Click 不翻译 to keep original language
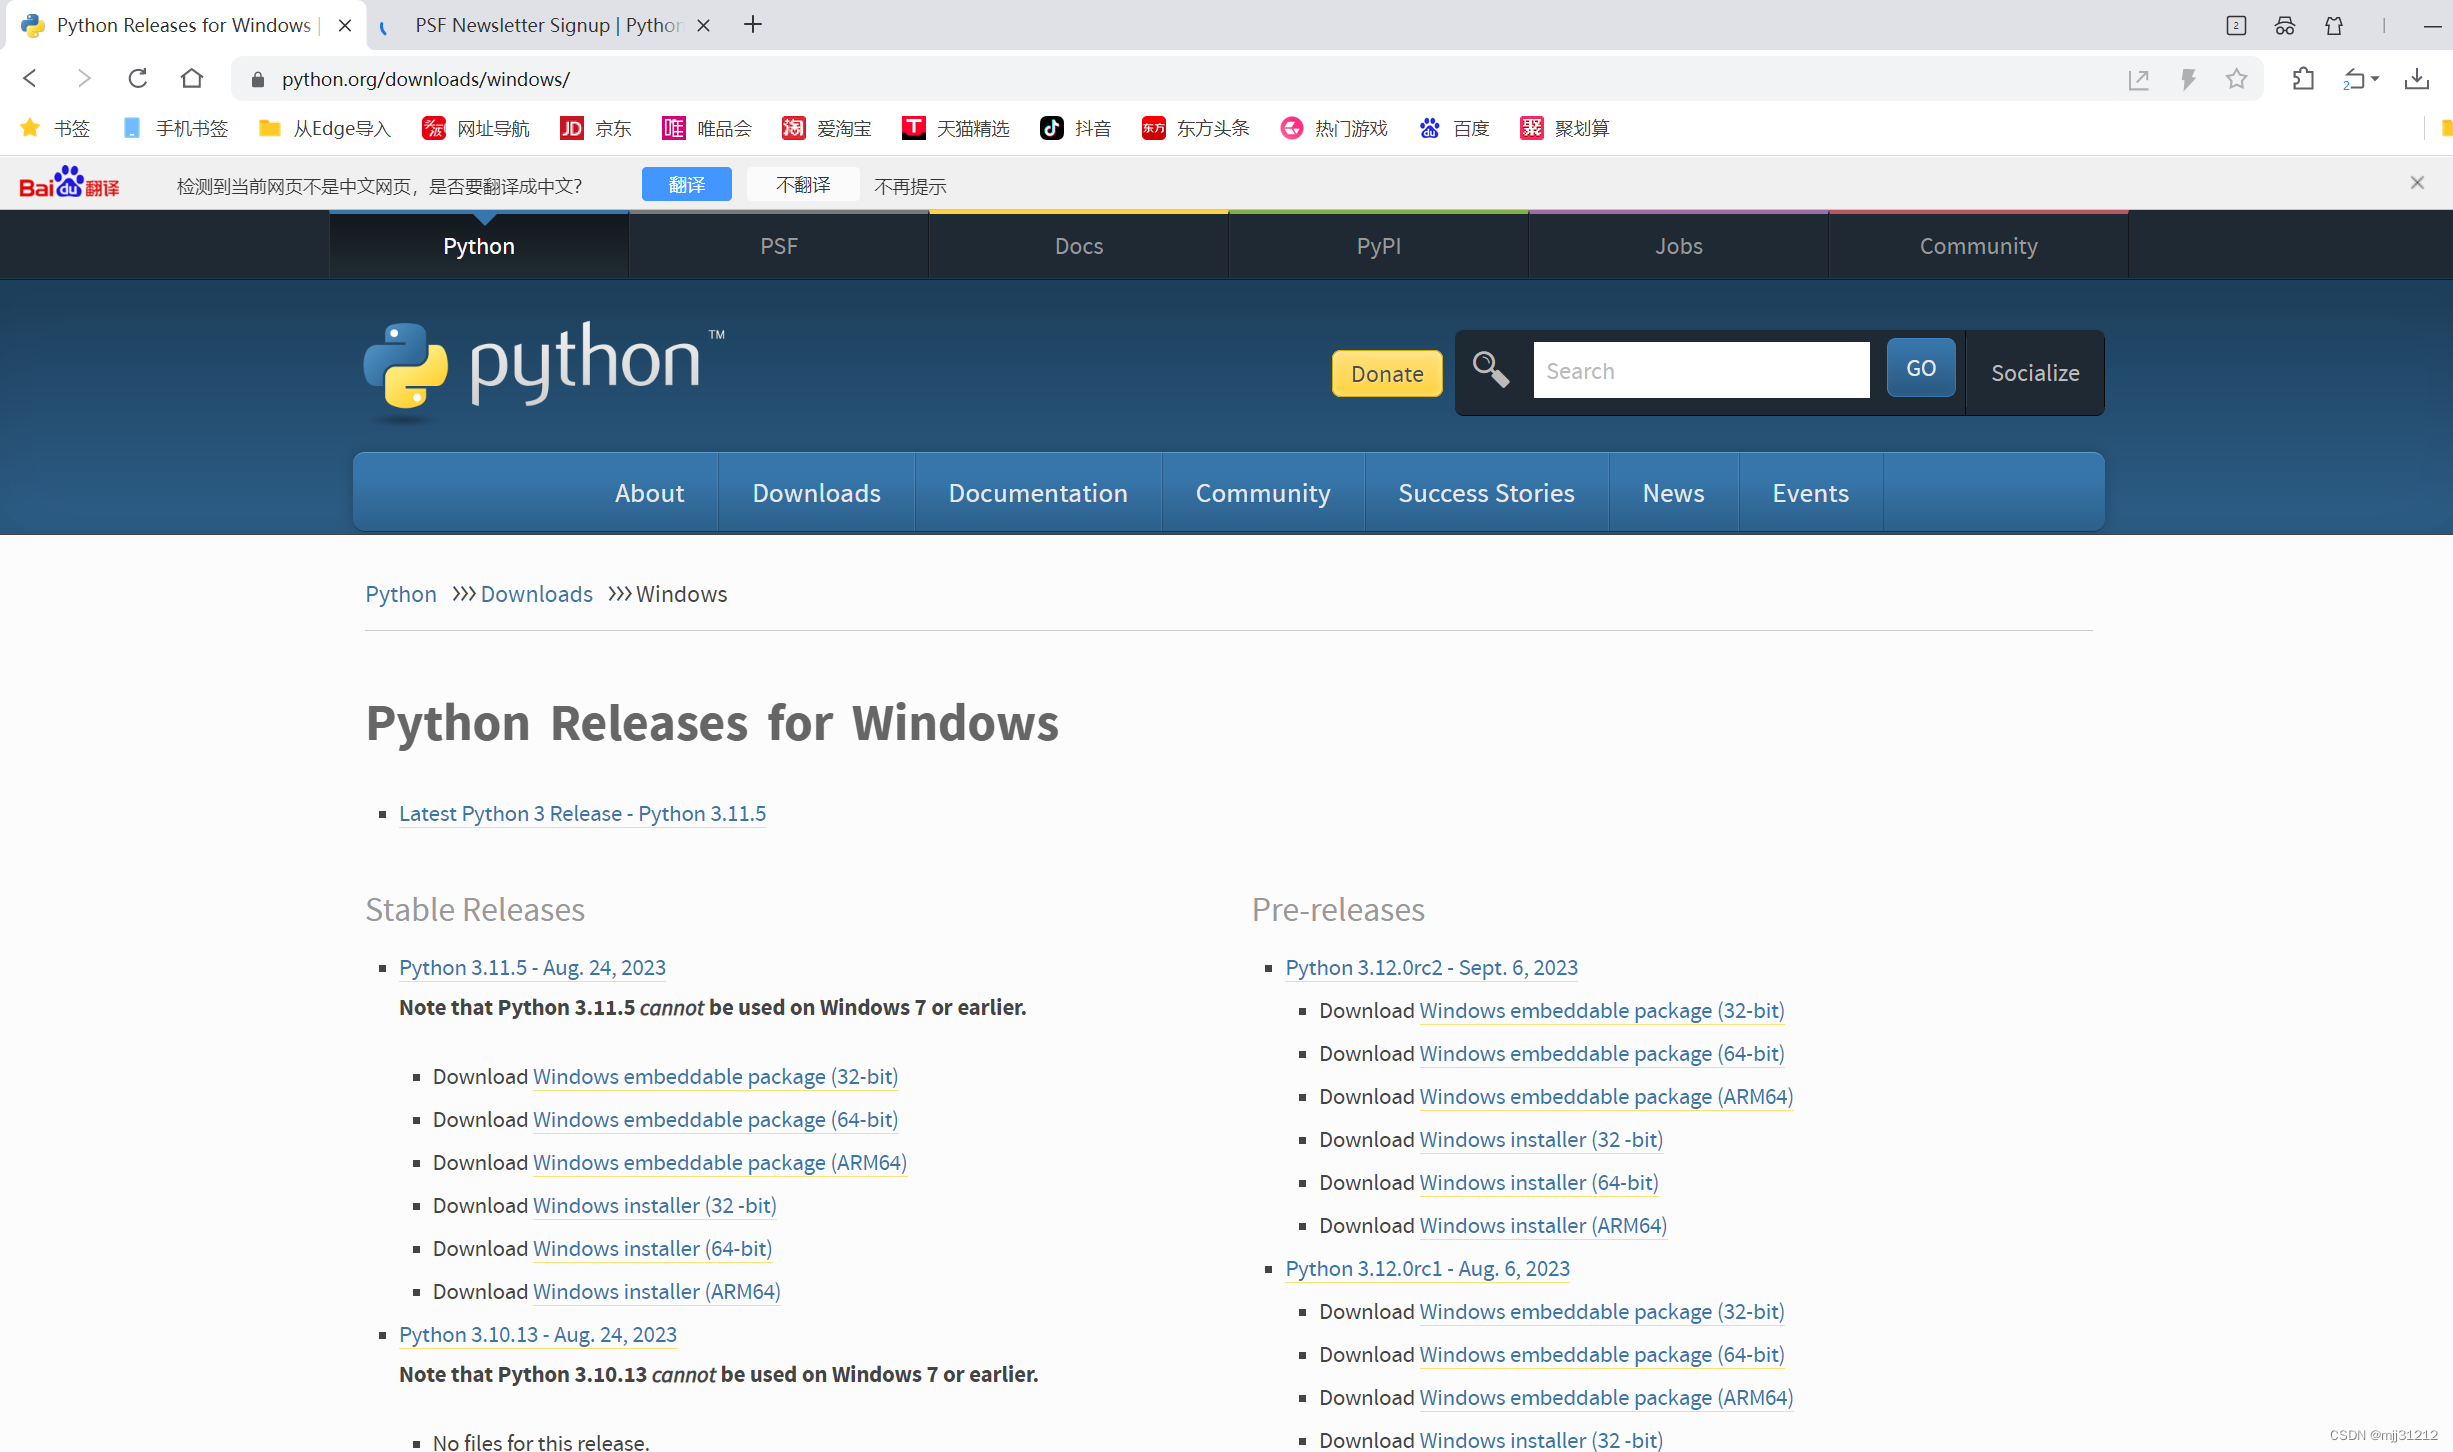Screen dimensions: 2453x1452 (x=802, y=184)
